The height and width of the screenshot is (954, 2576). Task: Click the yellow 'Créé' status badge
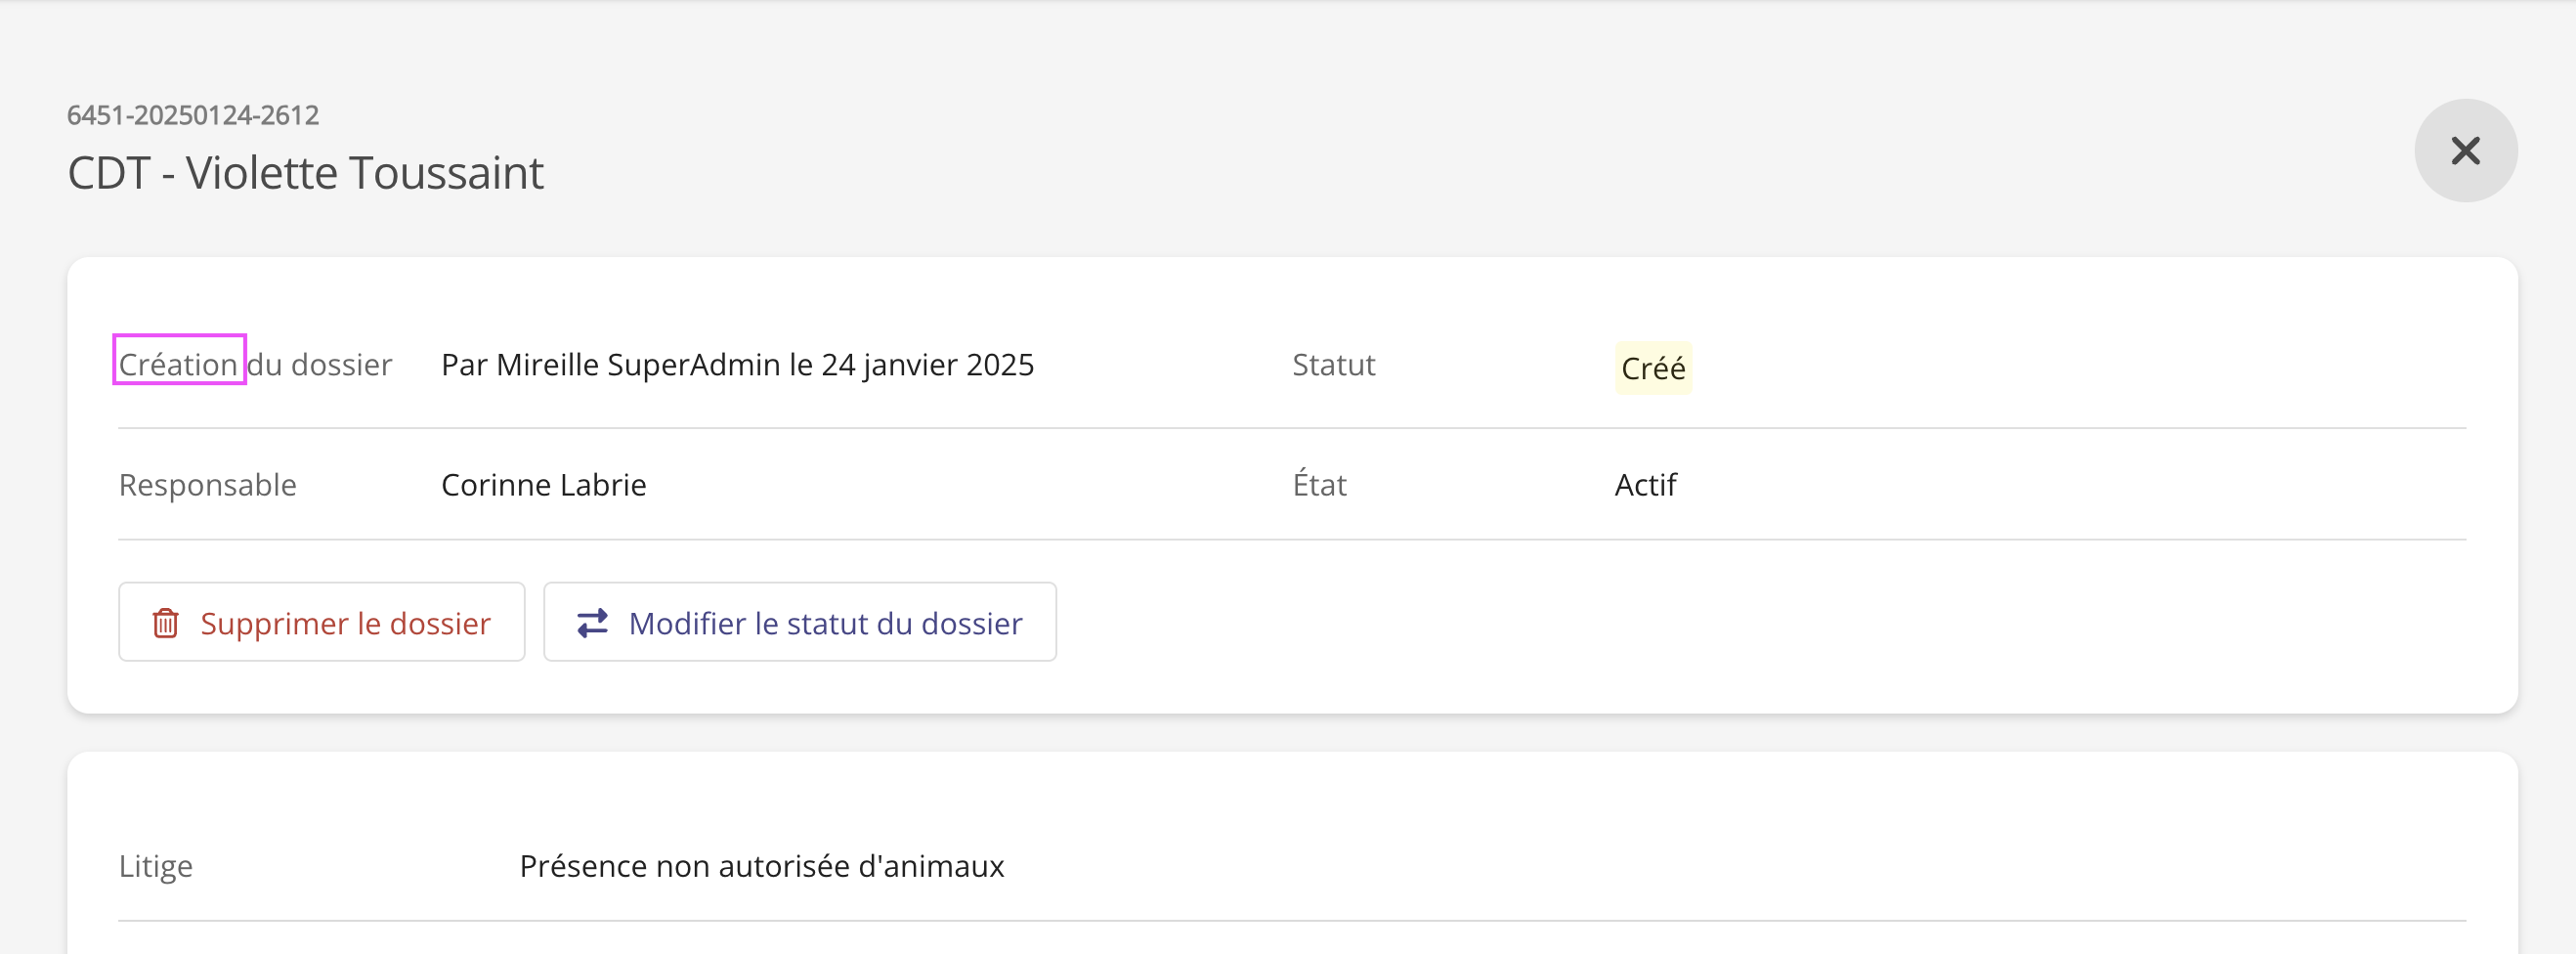click(x=1652, y=368)
